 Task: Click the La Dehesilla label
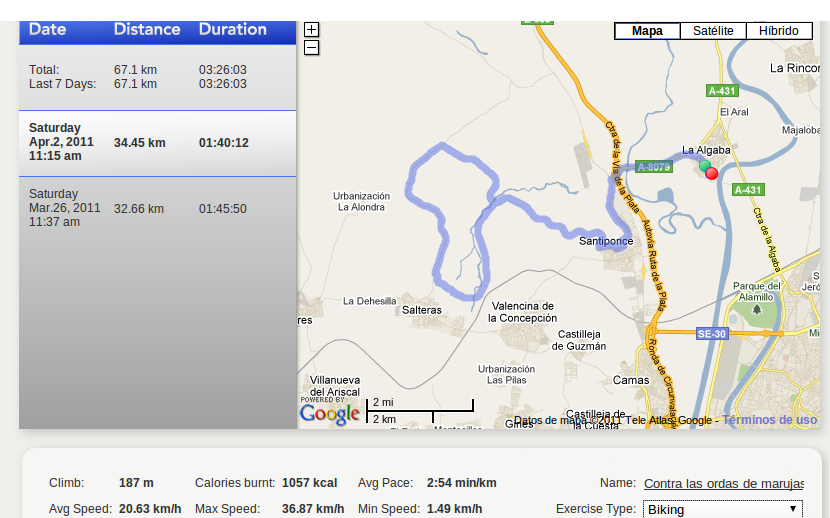369,301
